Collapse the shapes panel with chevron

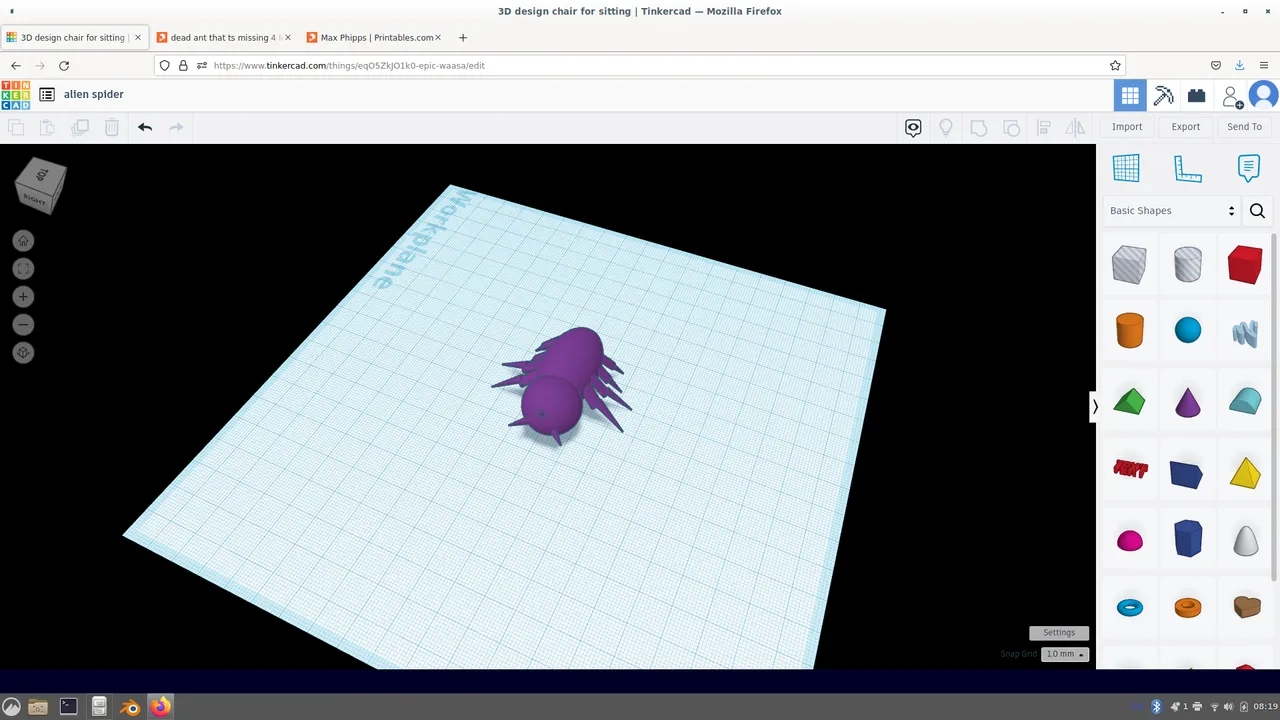coord(1094,406)
